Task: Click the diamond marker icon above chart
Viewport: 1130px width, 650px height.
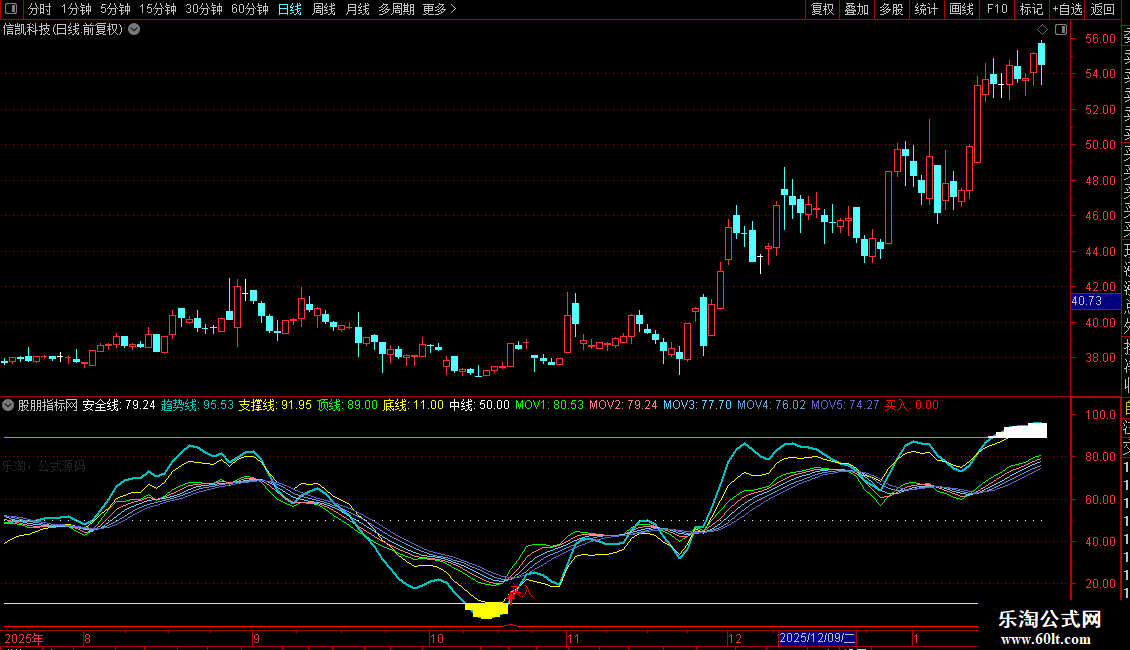Action: click(x=1042, y=30)
